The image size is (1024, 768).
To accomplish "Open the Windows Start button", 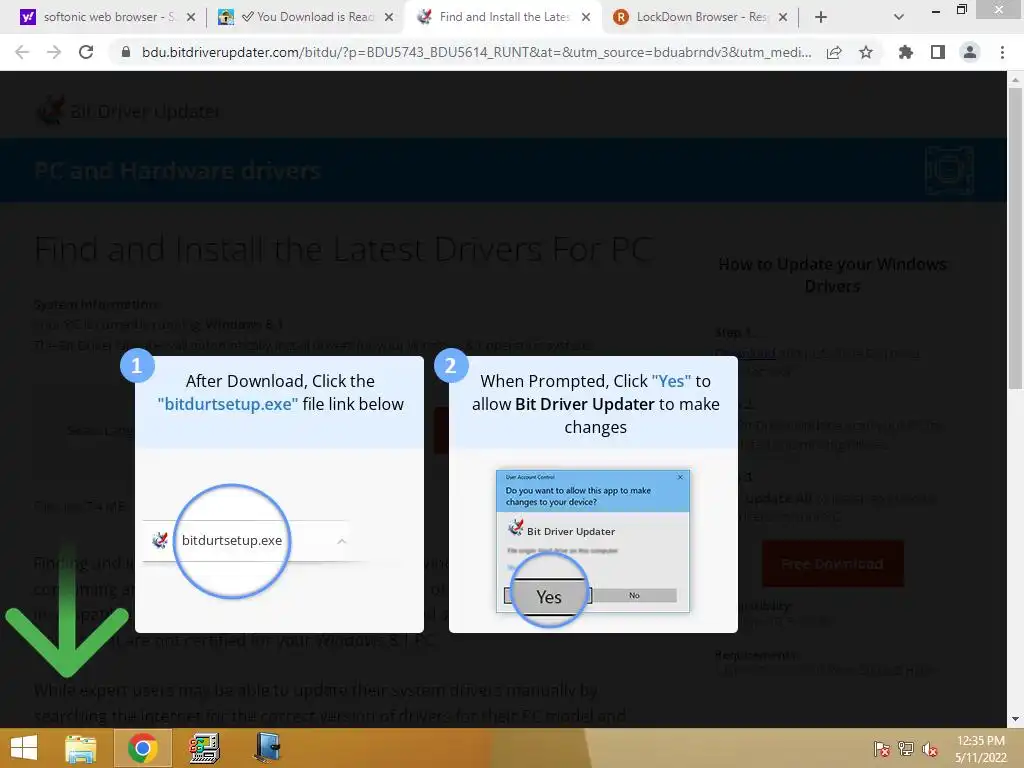I will [24, 748].
